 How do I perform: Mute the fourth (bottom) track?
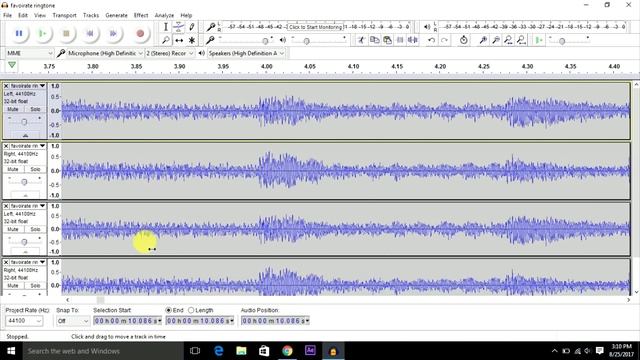(13, 286)
